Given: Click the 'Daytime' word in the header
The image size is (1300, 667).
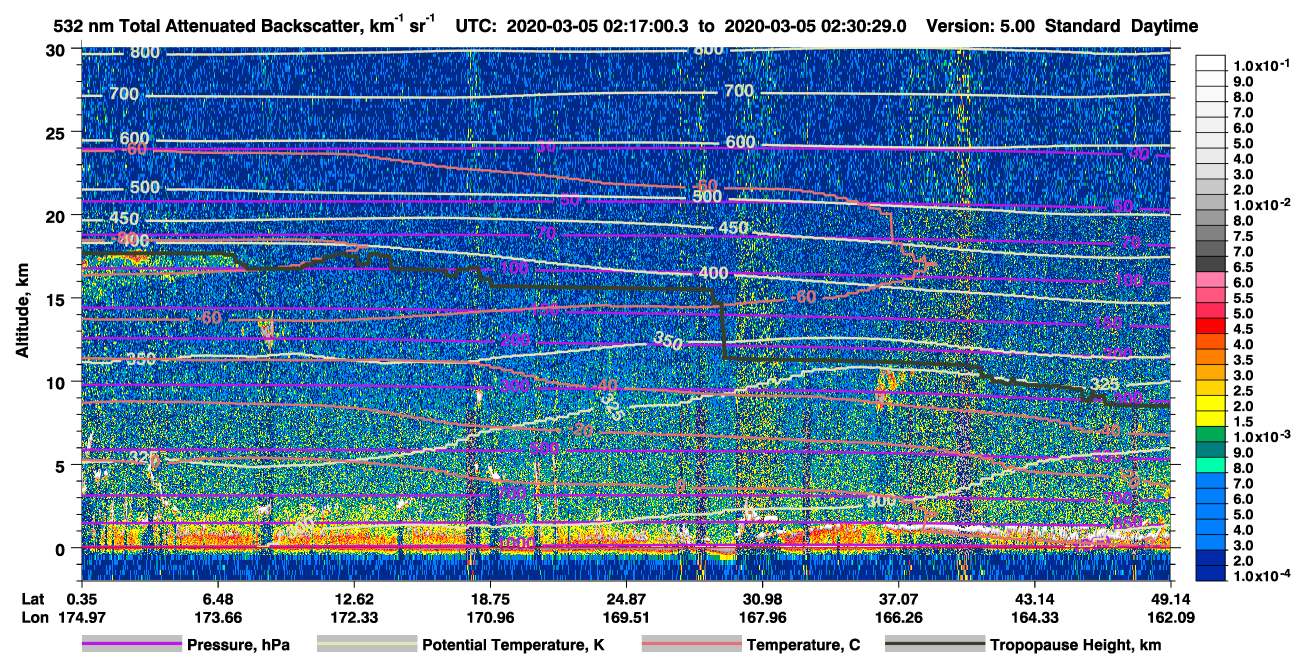Looking at the screenshot, I should pos(1164,25).
